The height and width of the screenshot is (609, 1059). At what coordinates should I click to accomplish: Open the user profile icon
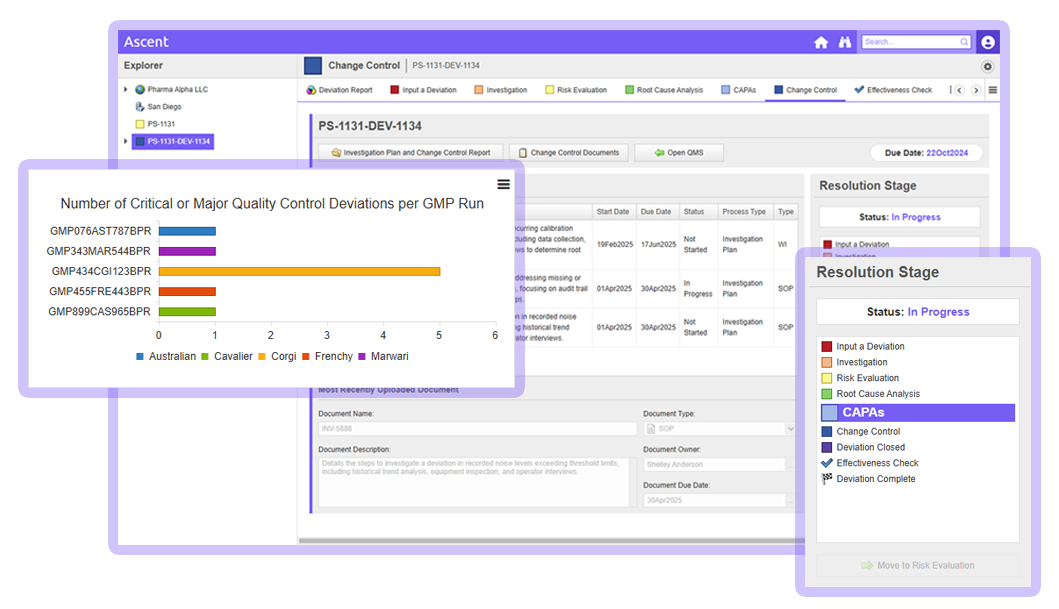click(987, 42)
